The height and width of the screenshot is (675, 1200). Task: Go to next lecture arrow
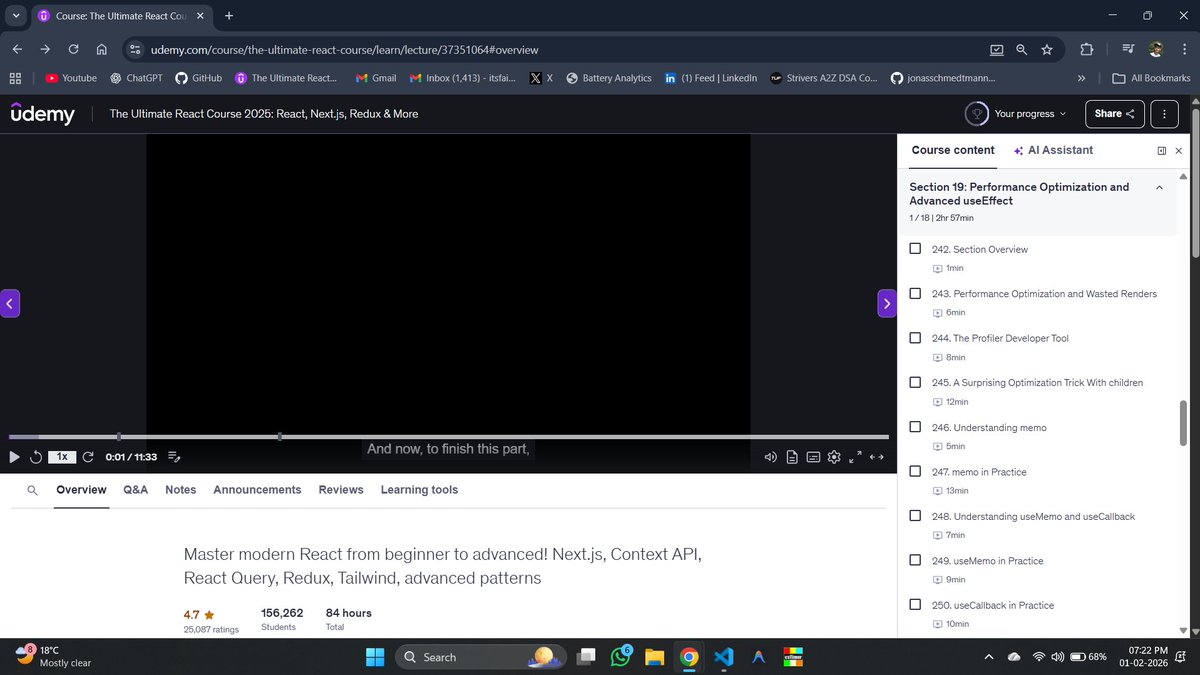(887, 304)
